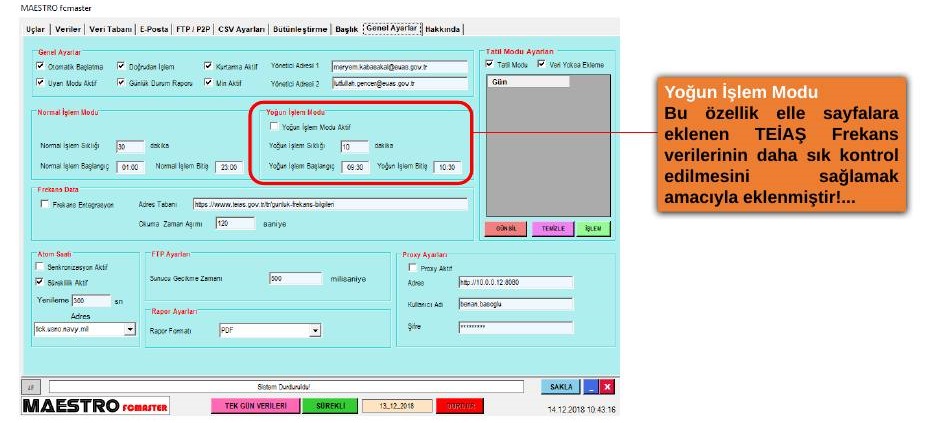
Task: Click the green İŞLEM button
Action: pos(593,229)
